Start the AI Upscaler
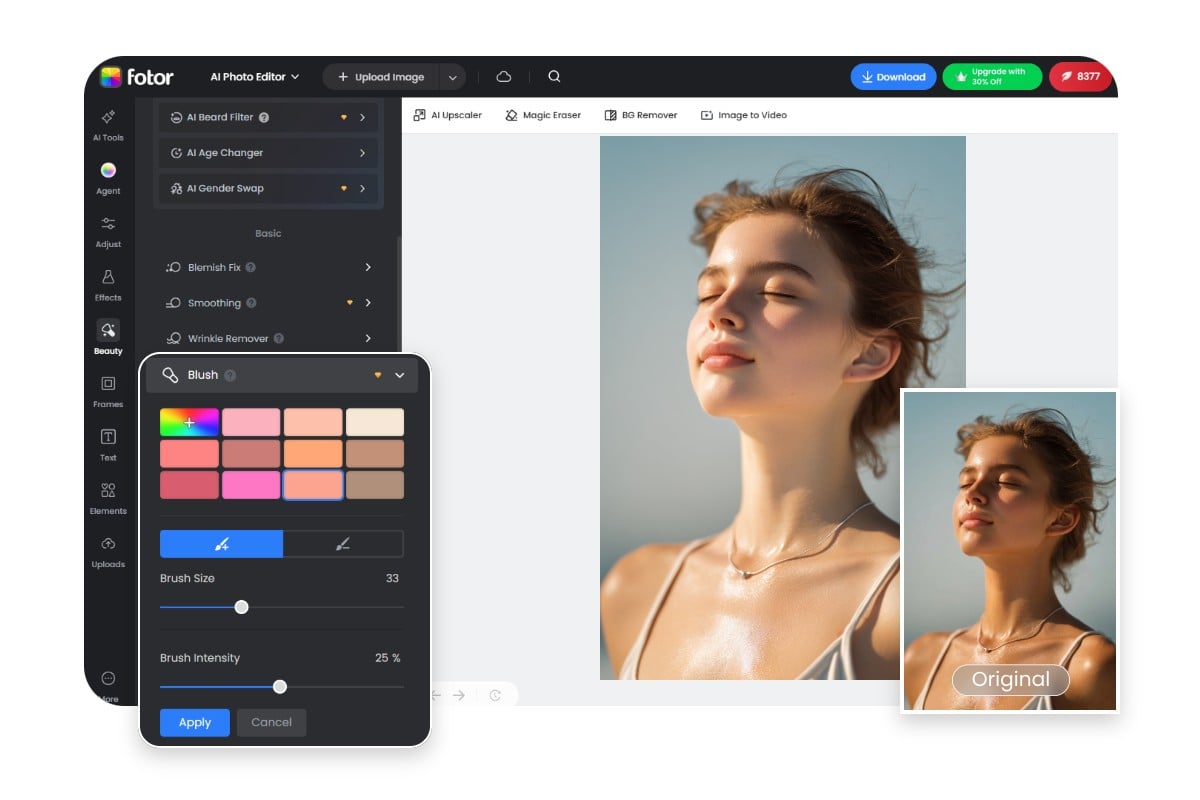This screenshot has width=1200, height=800. coord(447,114)
